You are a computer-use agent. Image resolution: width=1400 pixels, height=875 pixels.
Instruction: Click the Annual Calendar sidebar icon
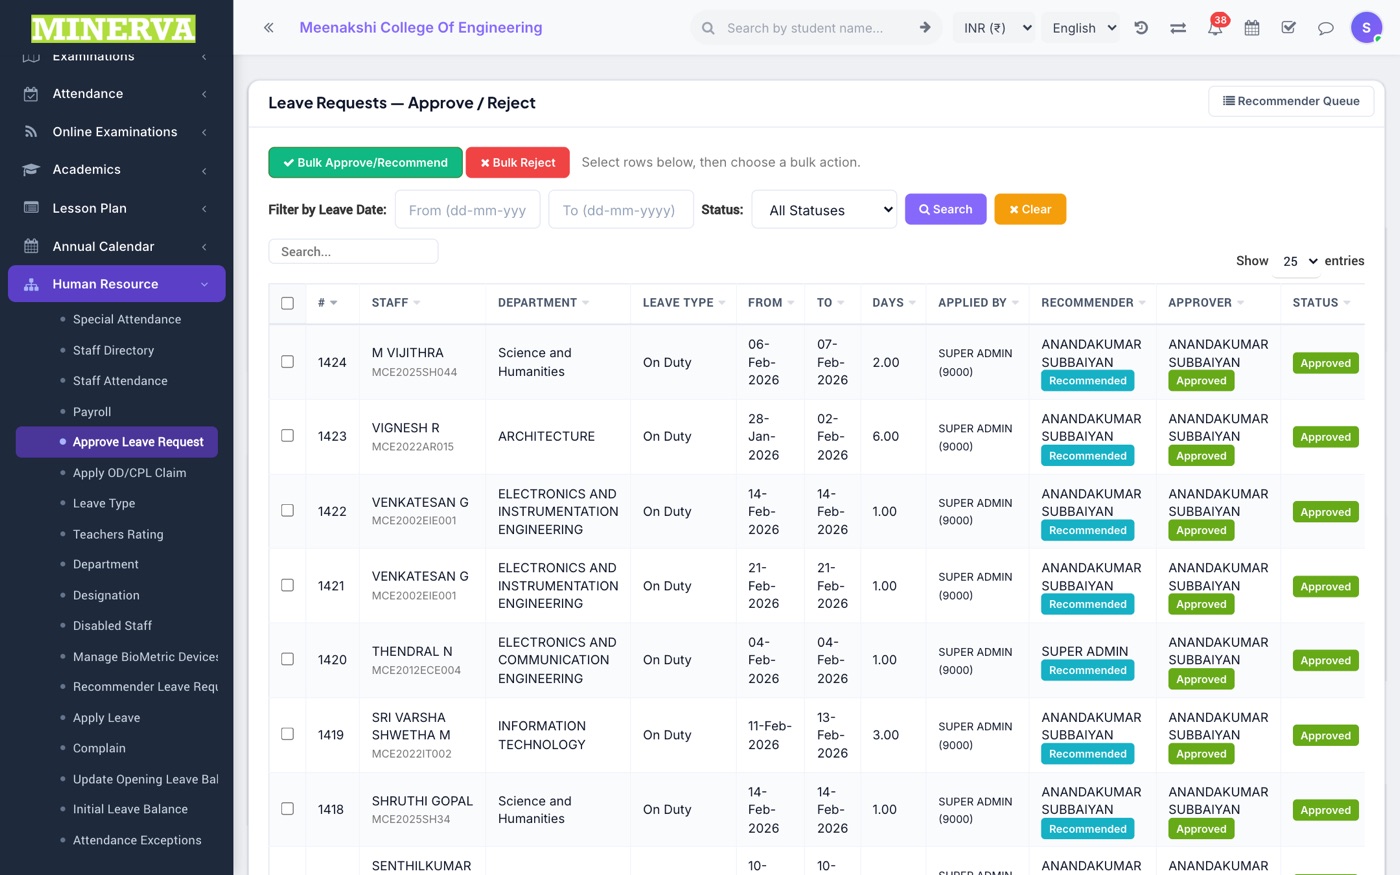point(31,246)
